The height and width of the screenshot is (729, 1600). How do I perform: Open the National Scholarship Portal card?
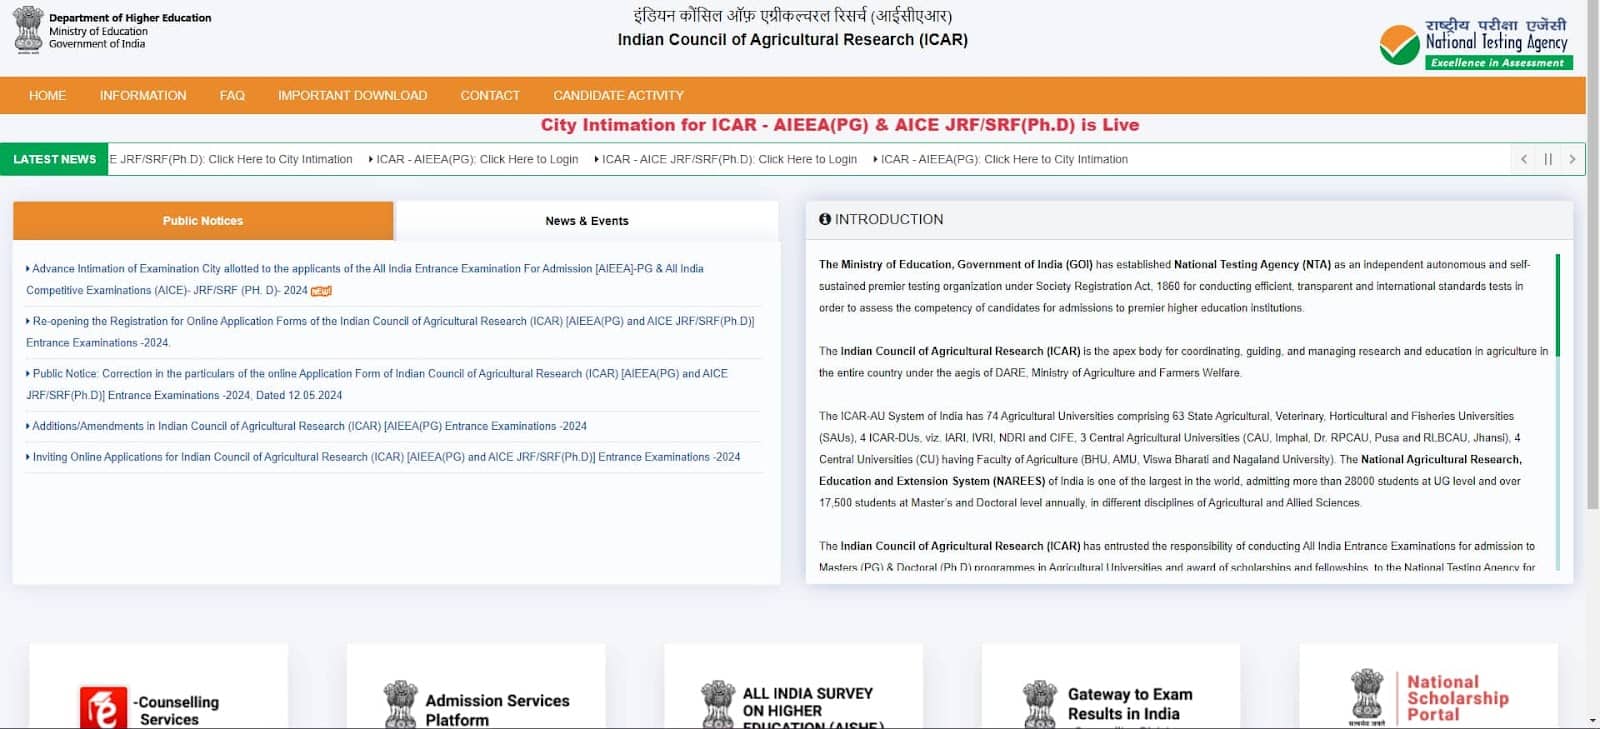[1428, 688]
